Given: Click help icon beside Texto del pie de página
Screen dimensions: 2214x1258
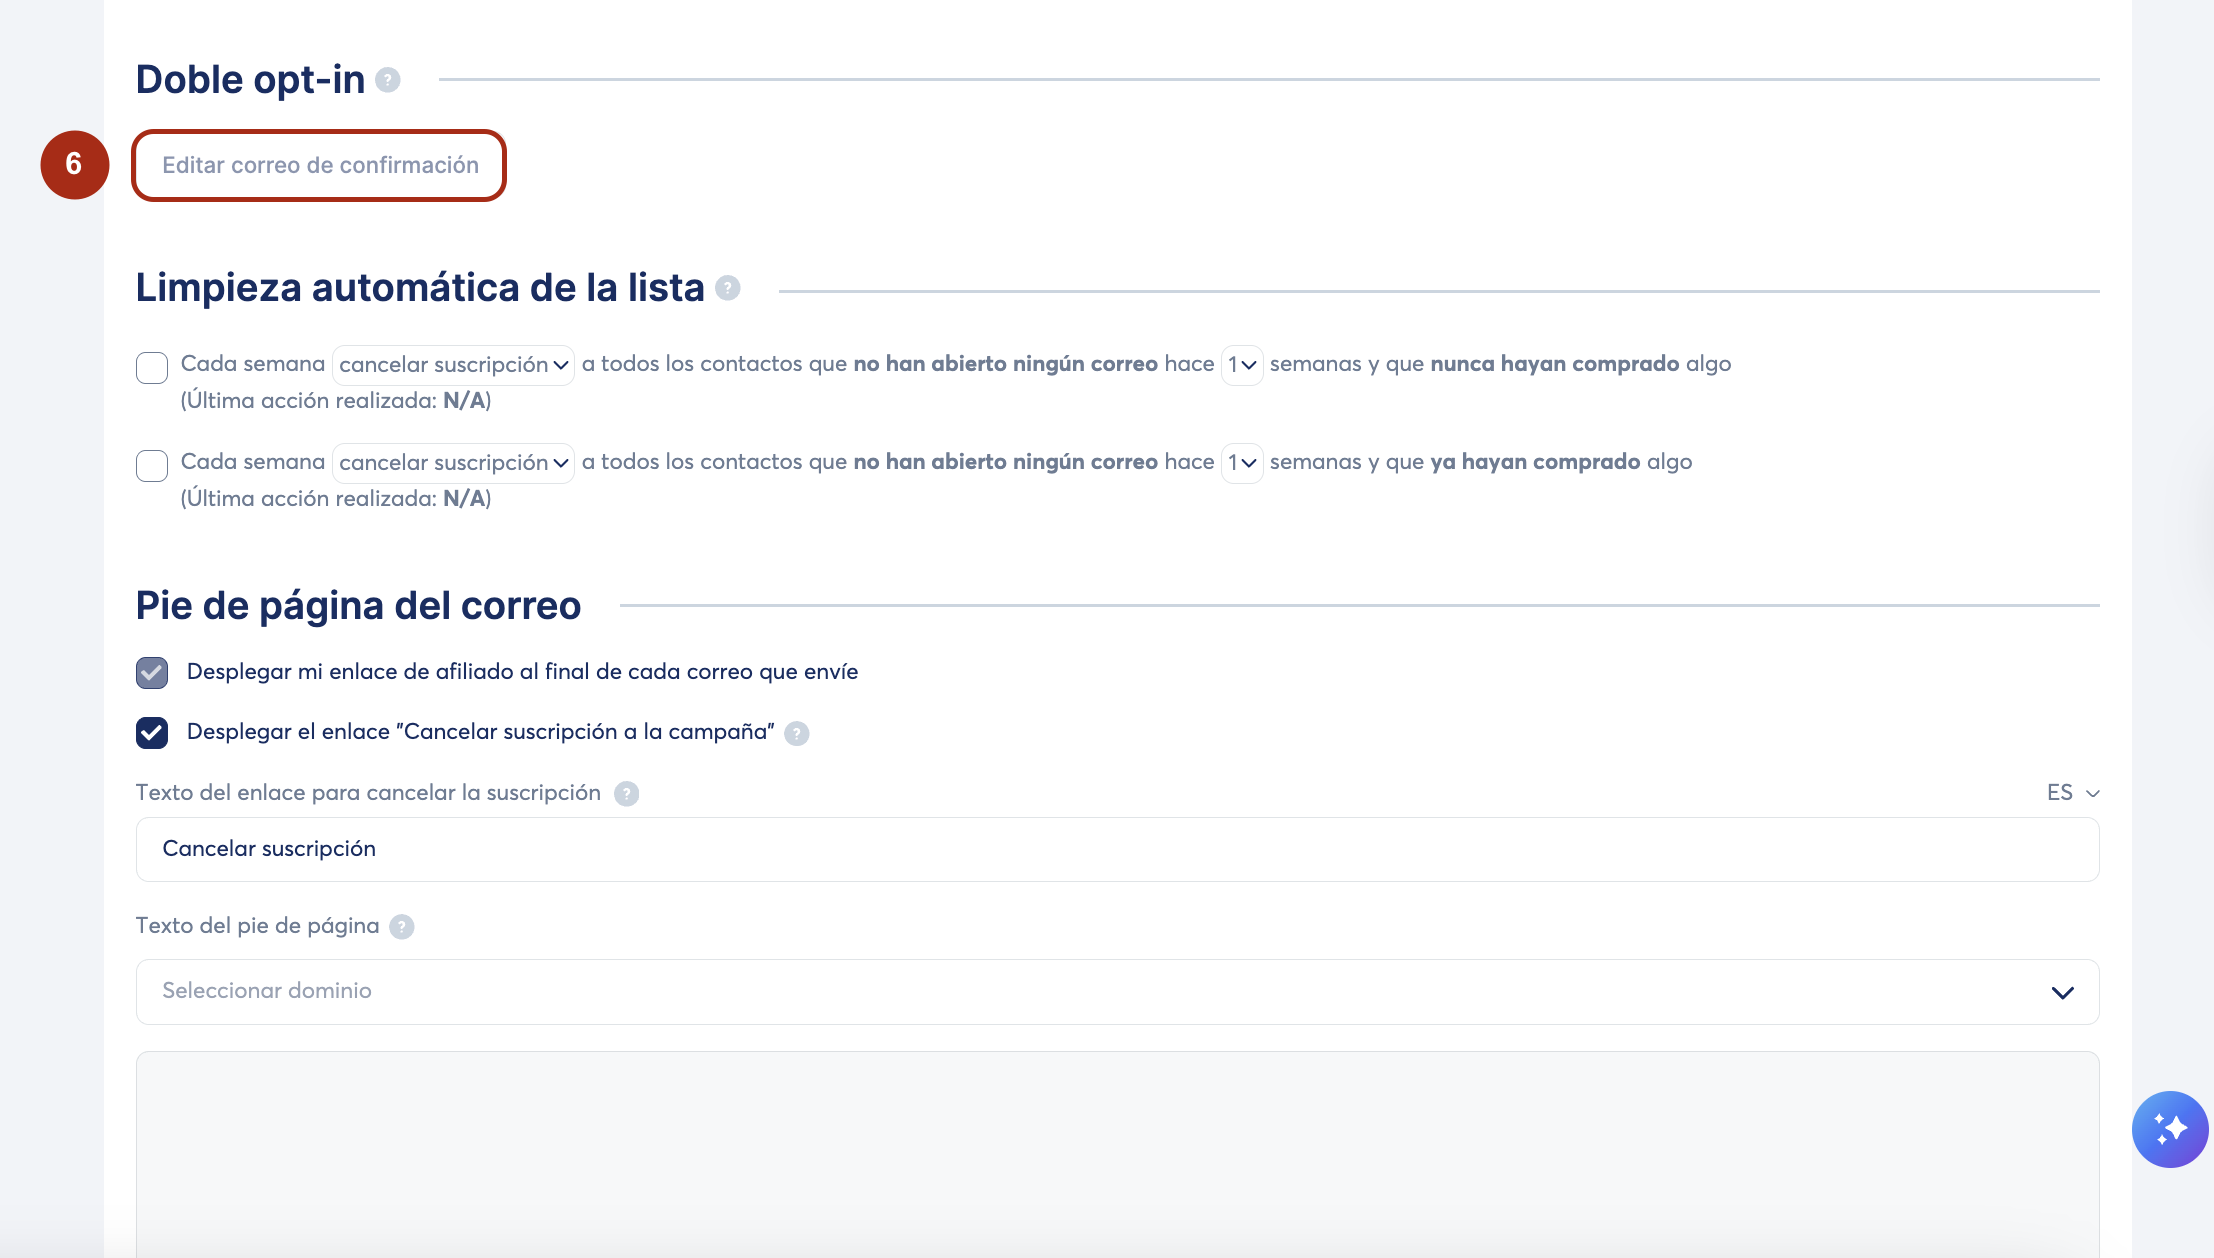Looking at the screenshot, I should [x=402, y=927].
